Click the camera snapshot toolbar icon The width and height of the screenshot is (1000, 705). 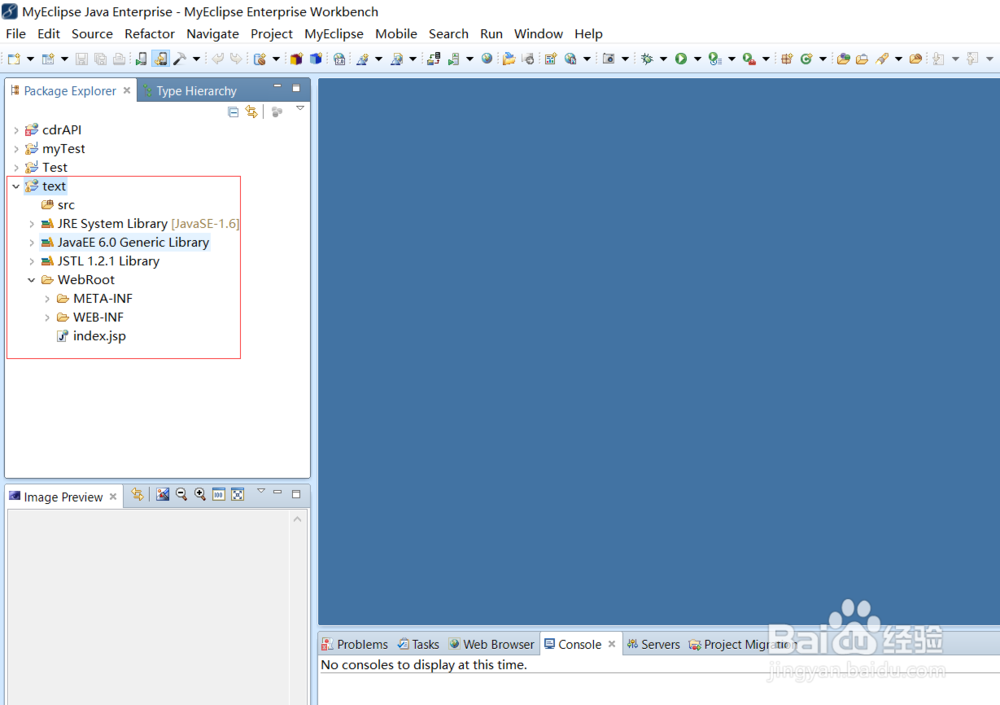pyautogui.click(x=608, y=59)
